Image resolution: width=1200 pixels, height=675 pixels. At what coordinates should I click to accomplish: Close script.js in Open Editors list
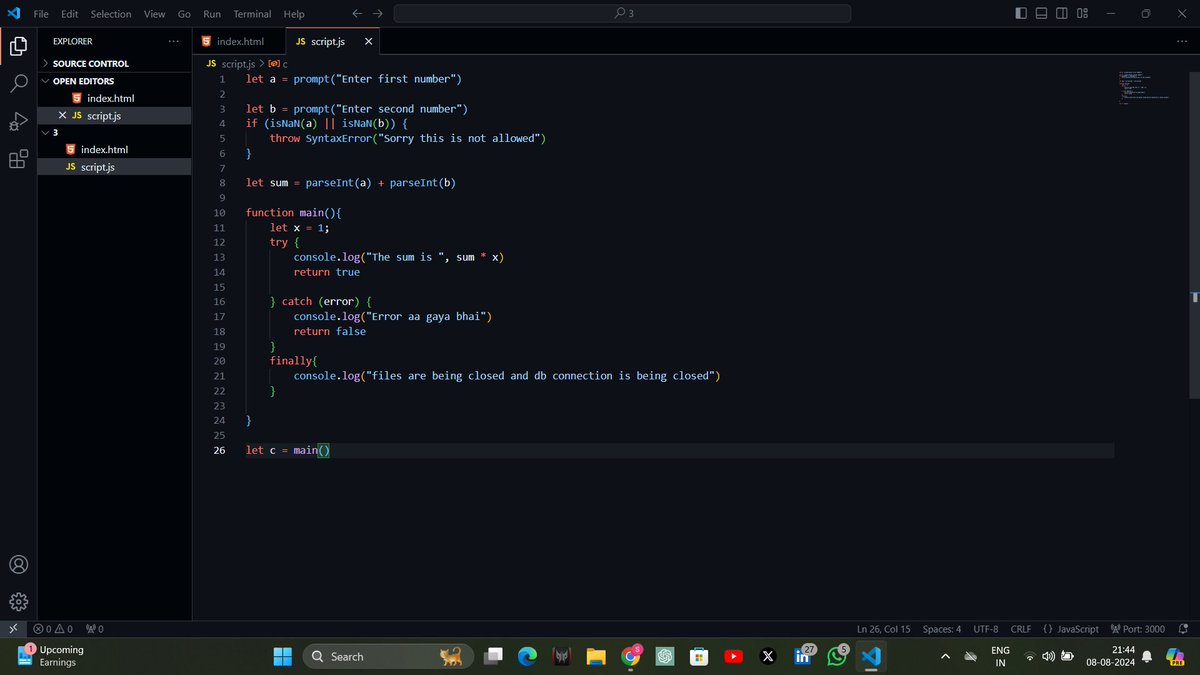coord(63,116)
